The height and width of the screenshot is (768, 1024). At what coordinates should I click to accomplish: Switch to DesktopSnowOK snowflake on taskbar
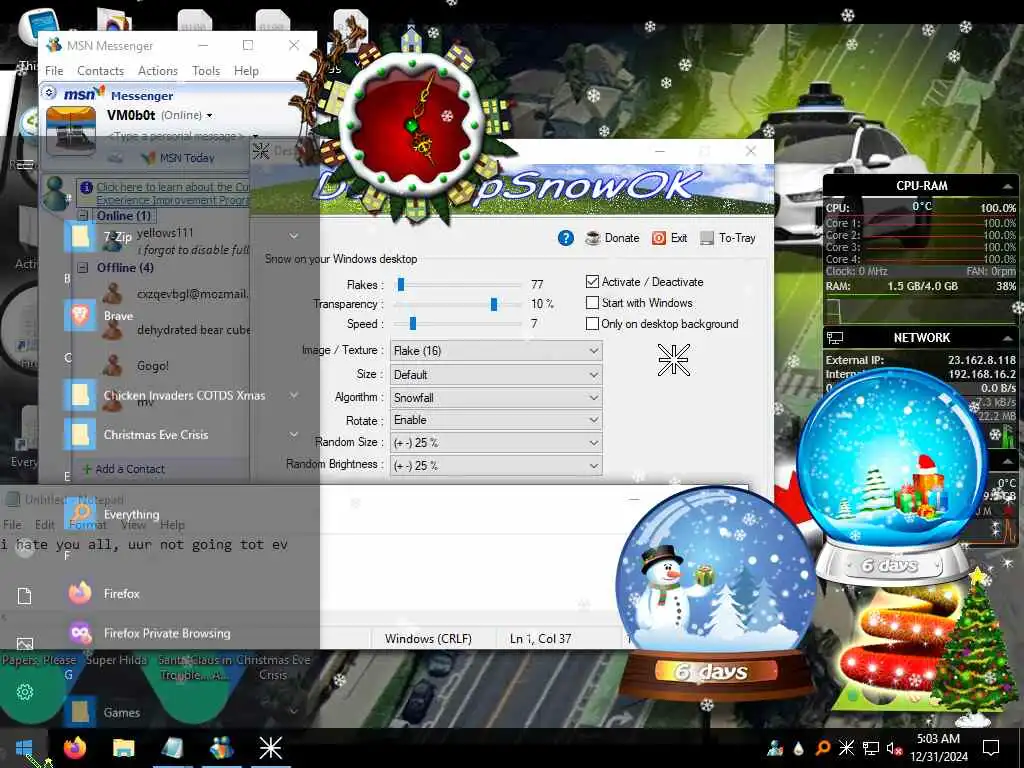click(270, 748)
